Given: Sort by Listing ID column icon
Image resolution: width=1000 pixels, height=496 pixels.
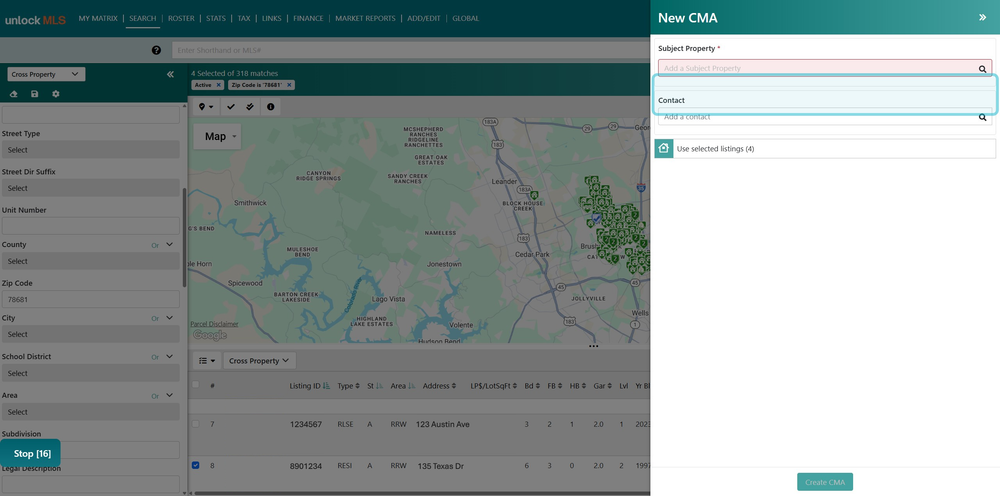Looking at the screenshot, I should click(x=327, y=386).
